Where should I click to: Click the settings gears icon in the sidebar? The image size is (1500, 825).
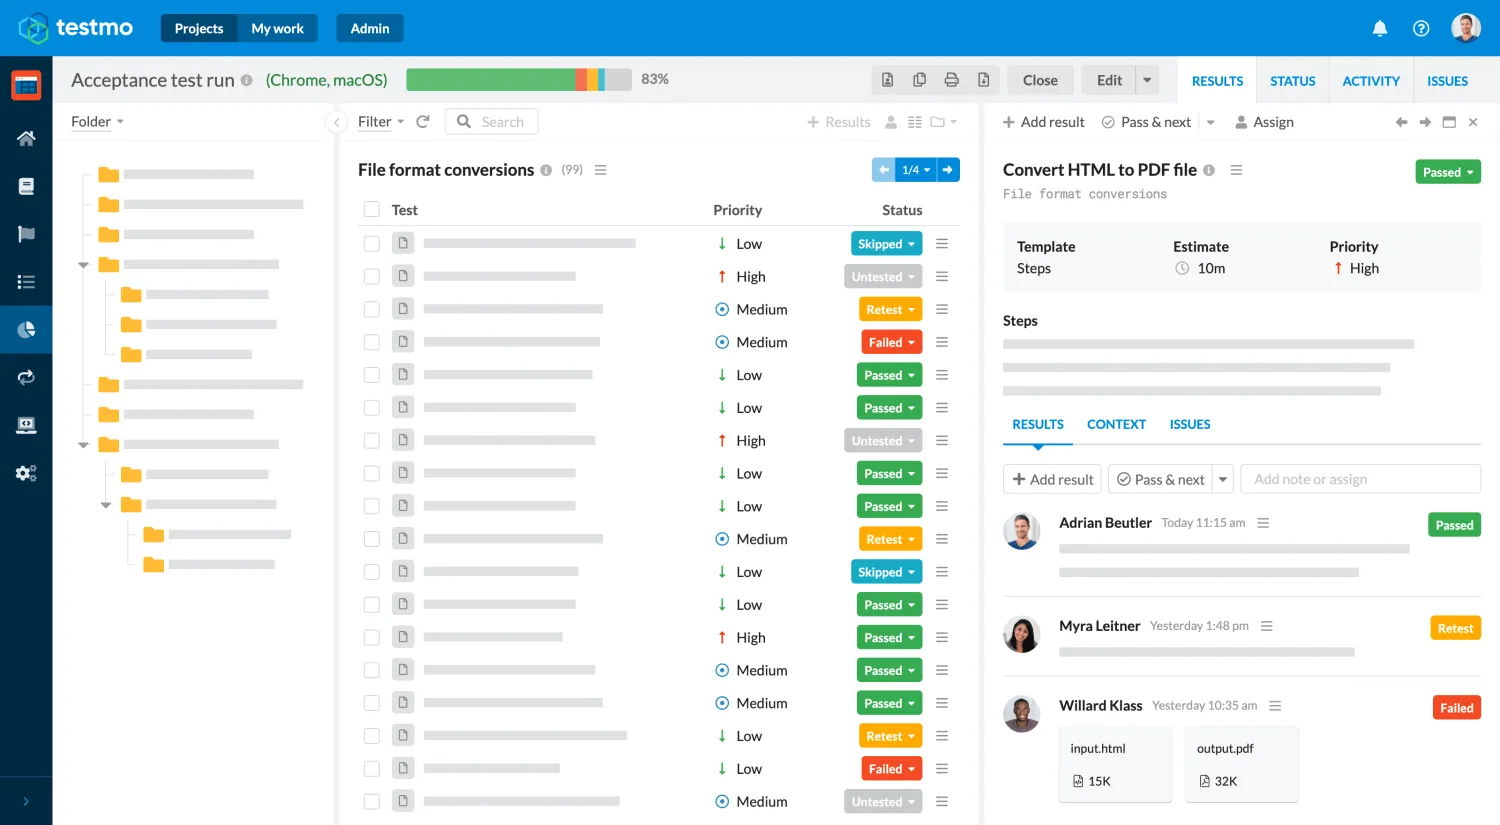tap(26, 472)
